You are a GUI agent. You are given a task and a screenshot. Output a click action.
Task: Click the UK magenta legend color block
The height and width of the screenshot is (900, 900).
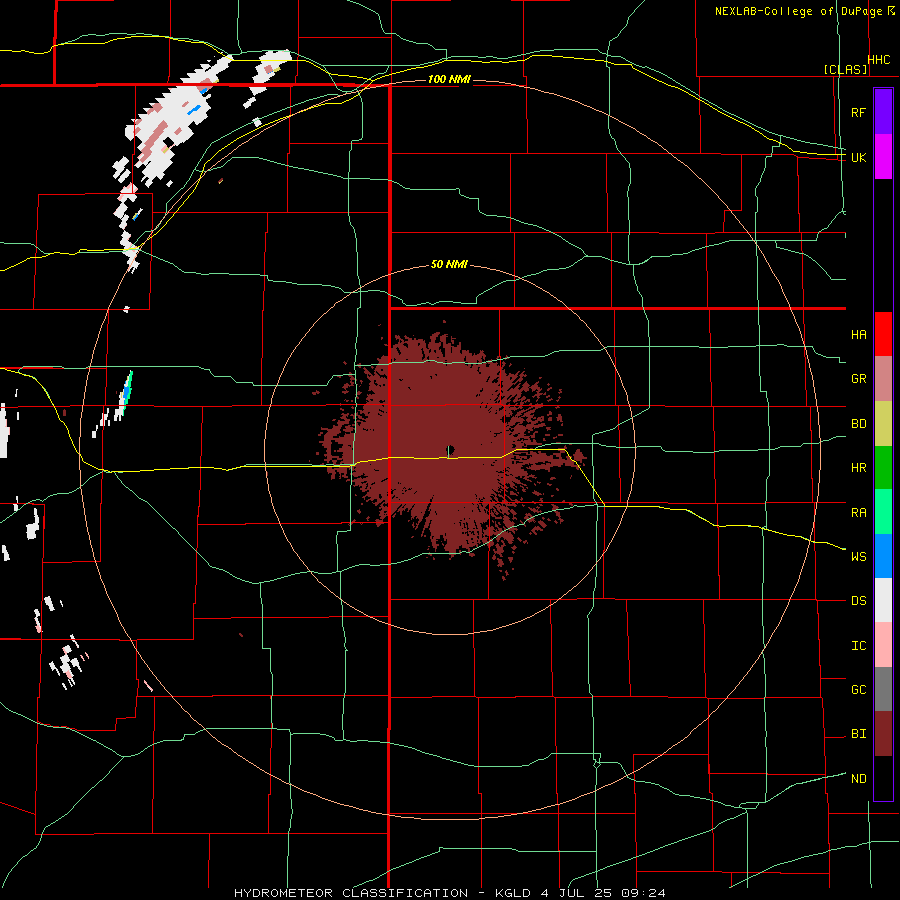[883, 157]
